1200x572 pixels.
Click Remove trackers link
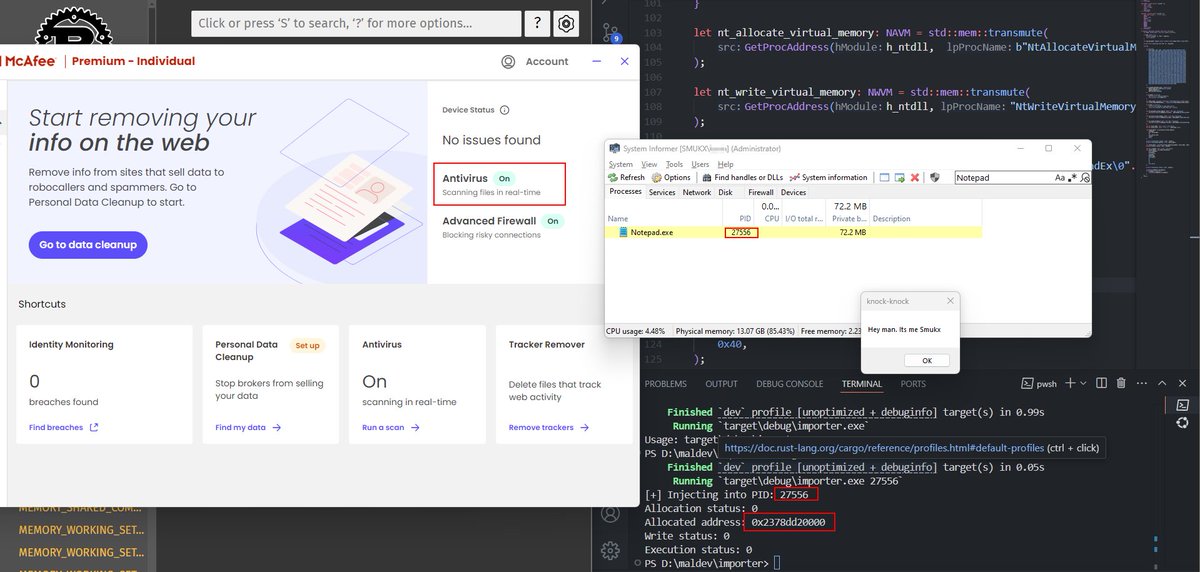point(549,427)
